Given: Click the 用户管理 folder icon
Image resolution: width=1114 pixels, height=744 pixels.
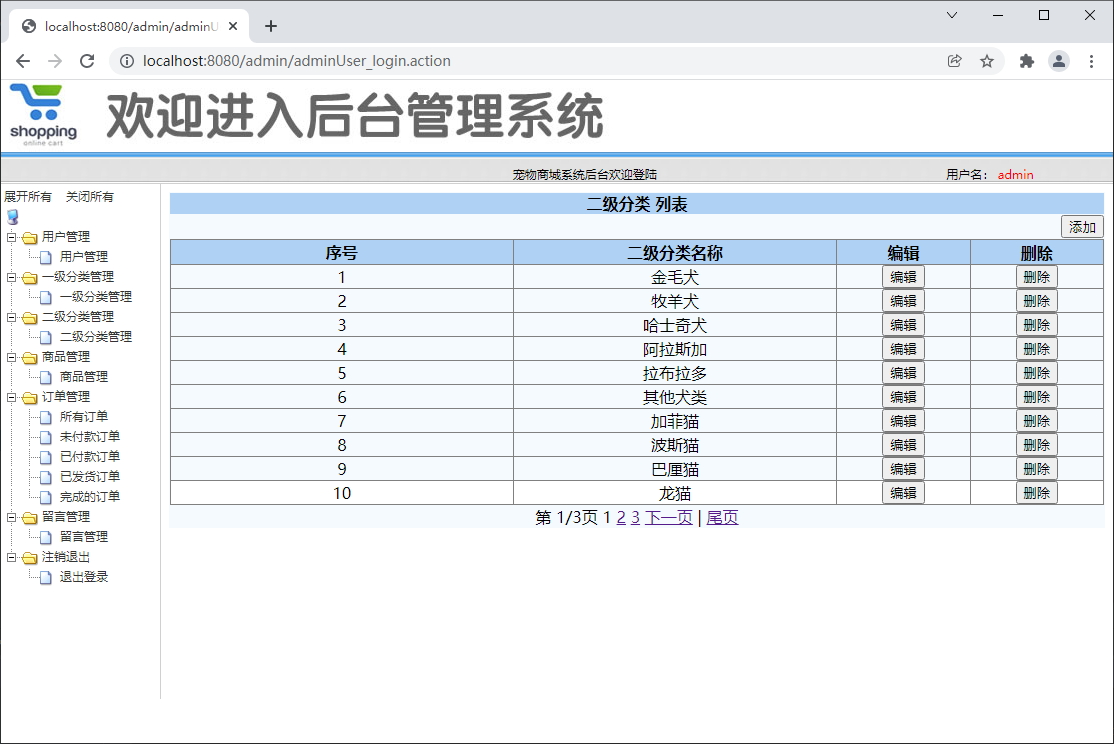Looking at the screenshot, I should 29,237.
